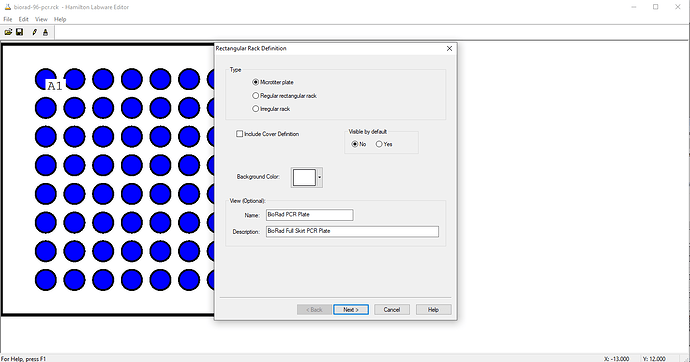
Task: Open the Edit menu
Action: (23, 19)
